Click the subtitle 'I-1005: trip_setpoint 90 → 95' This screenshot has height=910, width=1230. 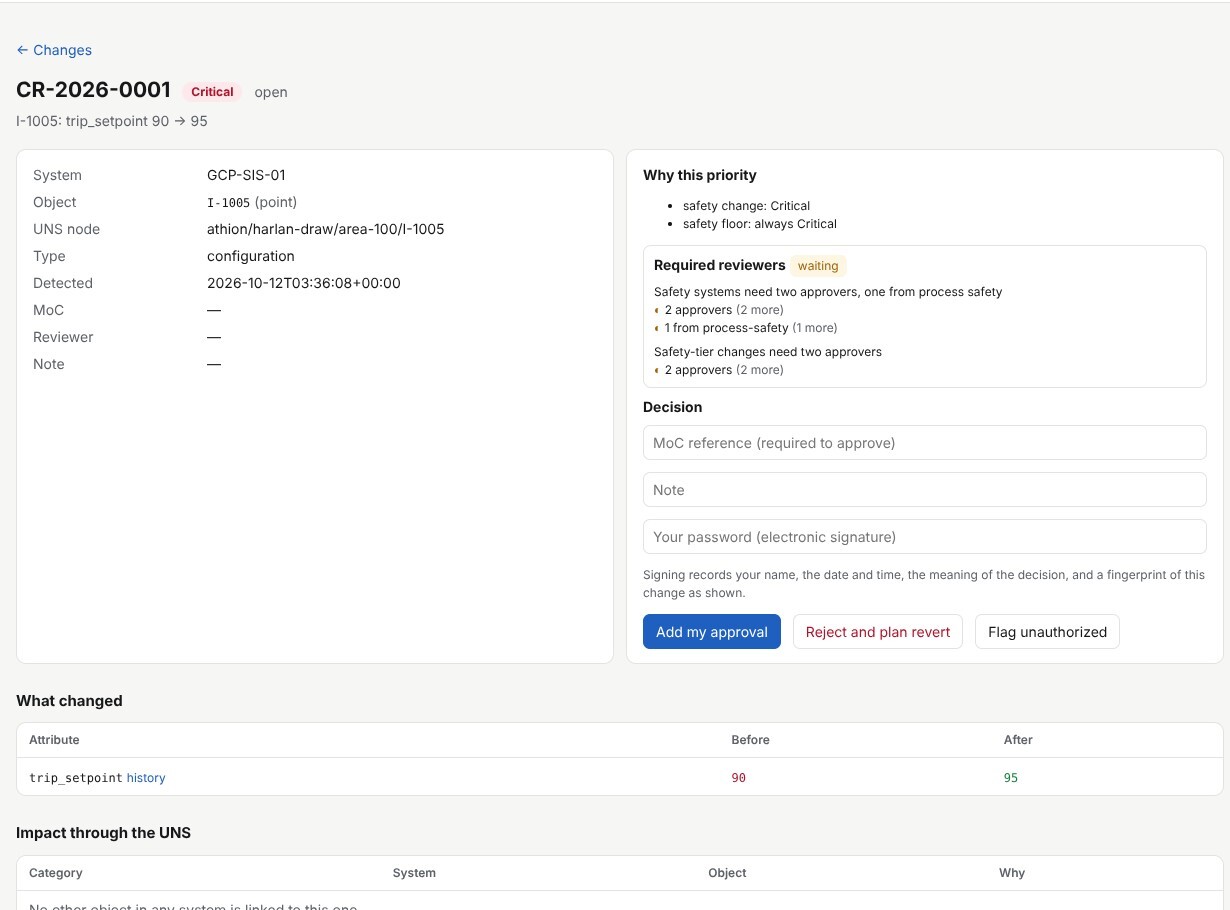tap(112, 121)
